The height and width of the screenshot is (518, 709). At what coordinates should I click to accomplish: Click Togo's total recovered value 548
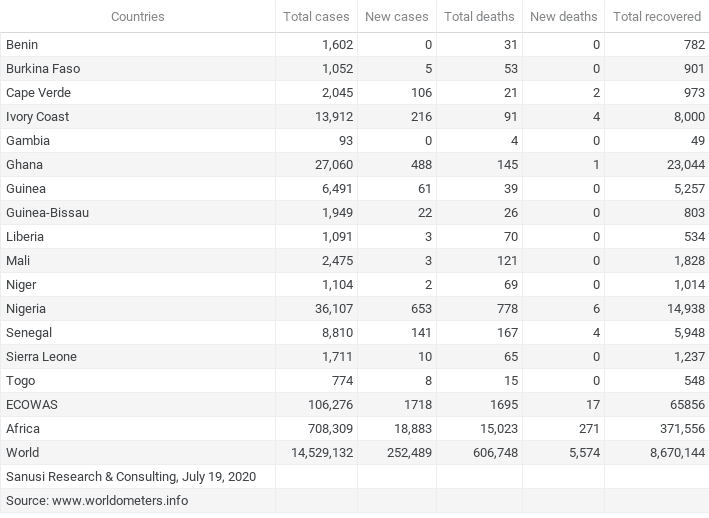point(695,381)
